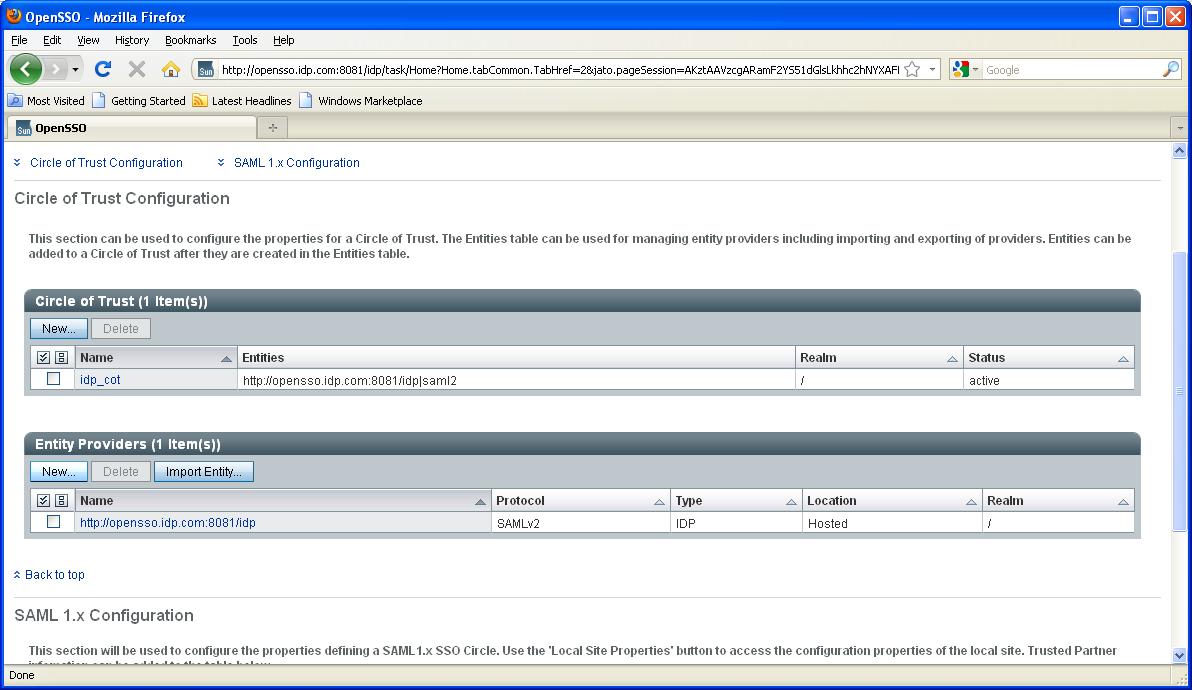Focus the Google search box
The height and width of the screenshot is (690, 1192).
click(x=1072, y=70)
